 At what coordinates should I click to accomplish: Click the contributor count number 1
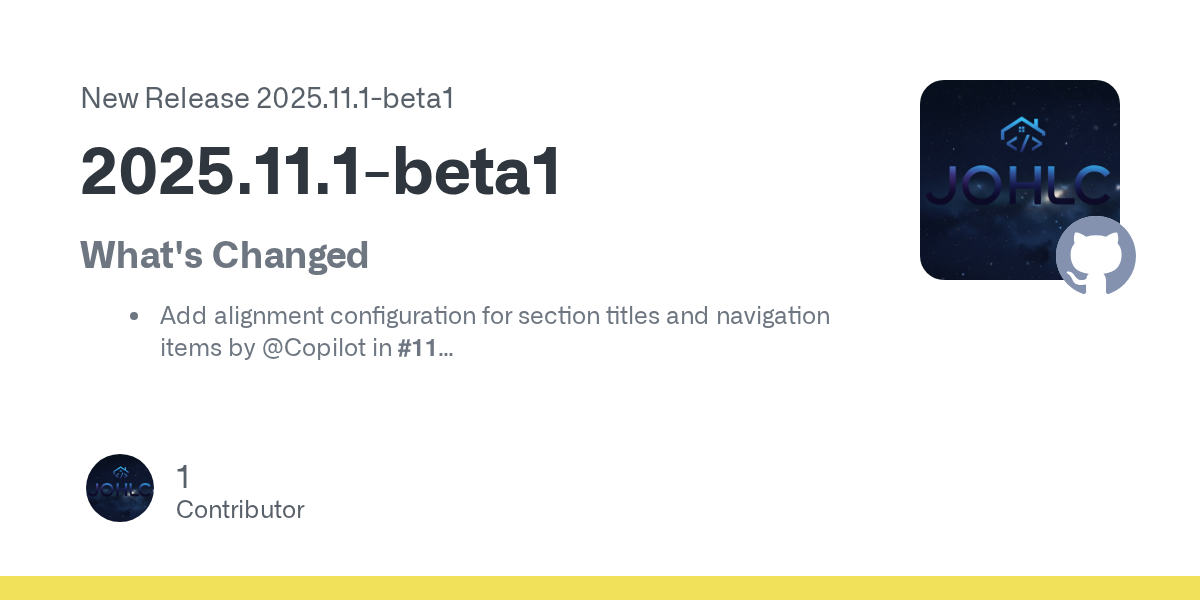pyautogui.click(x=183, y=477)
